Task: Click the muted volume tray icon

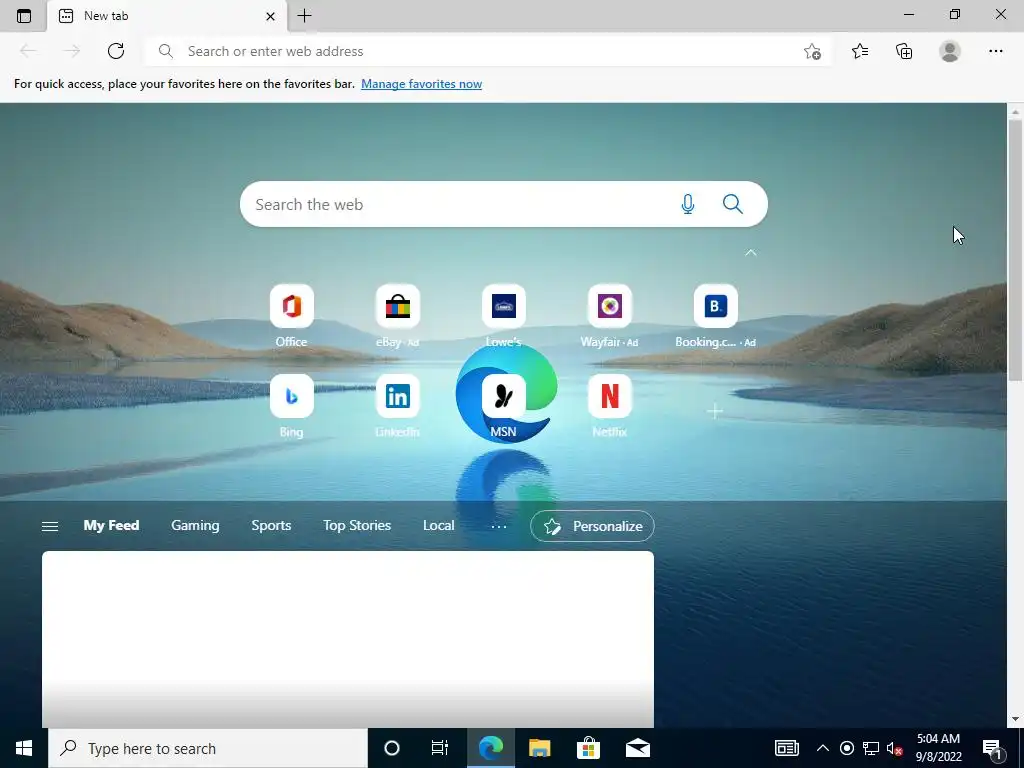Action: [x=895, y=748]
